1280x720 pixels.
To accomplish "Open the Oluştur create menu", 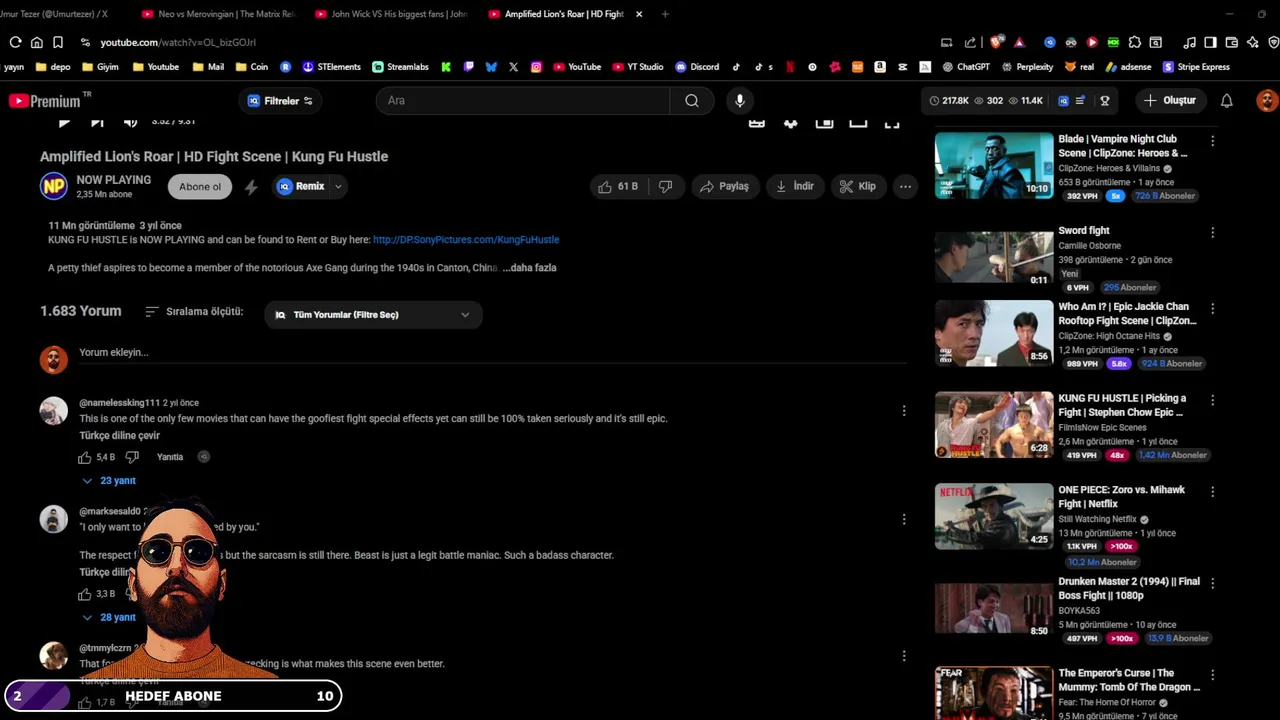I will (x=1170, y=100).
